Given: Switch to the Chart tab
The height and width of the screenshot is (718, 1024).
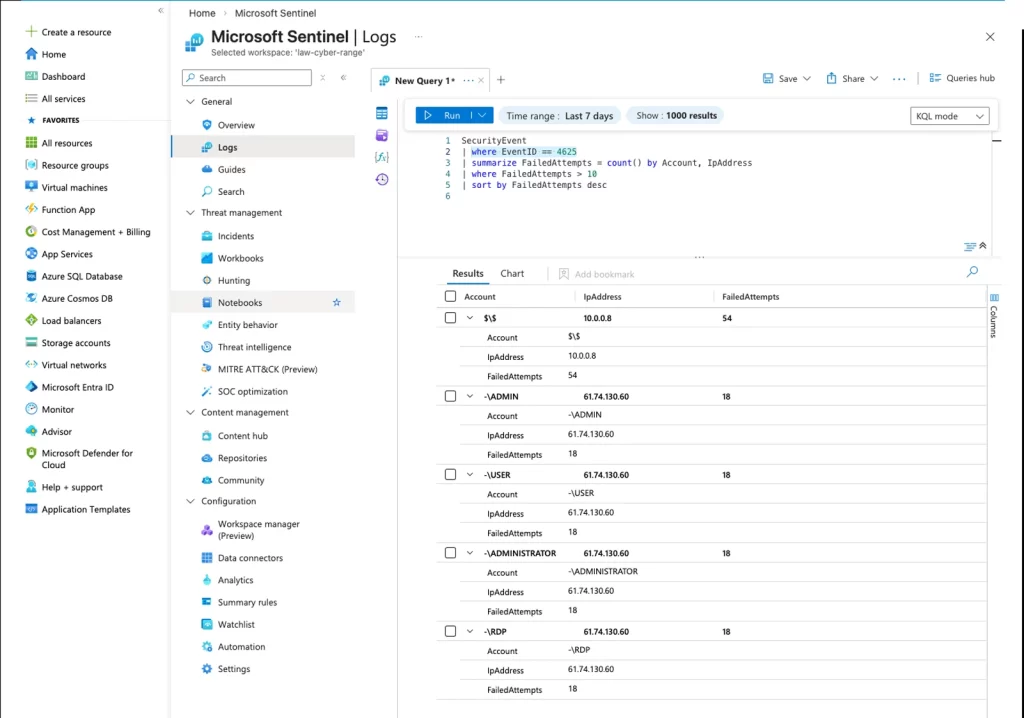Looking at the screenshot, I should point(512,272).
